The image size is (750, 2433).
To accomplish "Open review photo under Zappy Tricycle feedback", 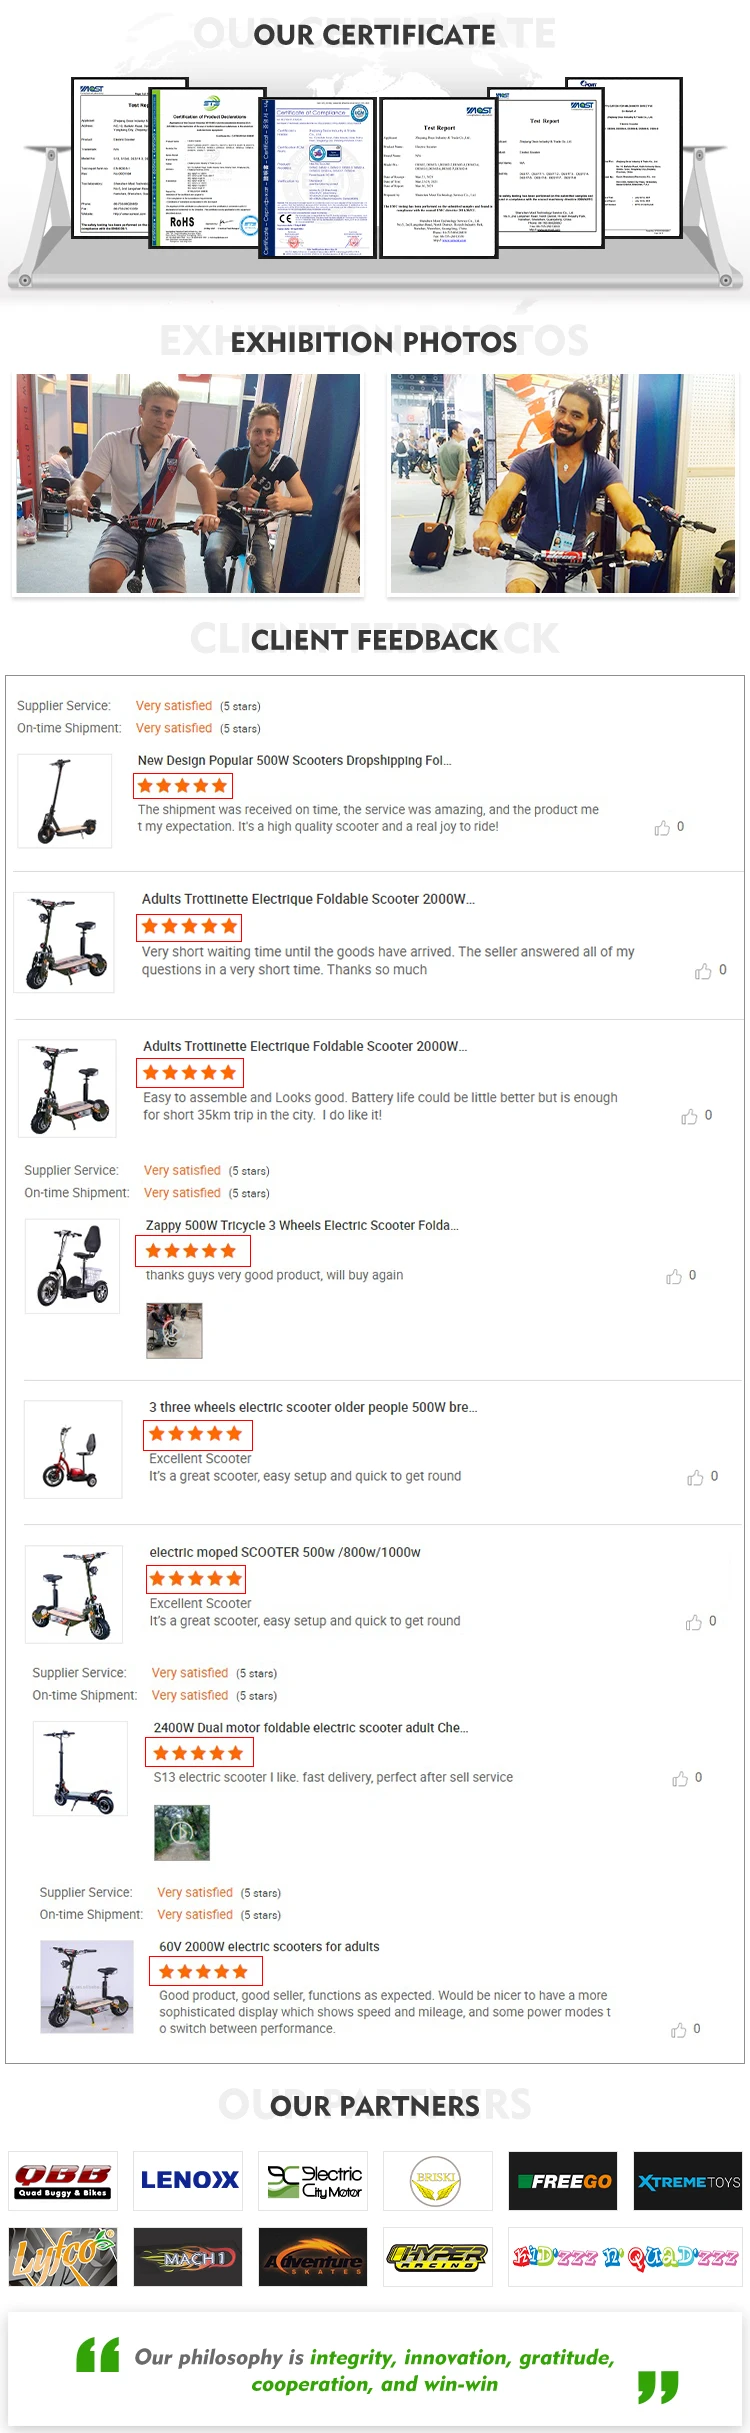I will [x=174, y=1330].
